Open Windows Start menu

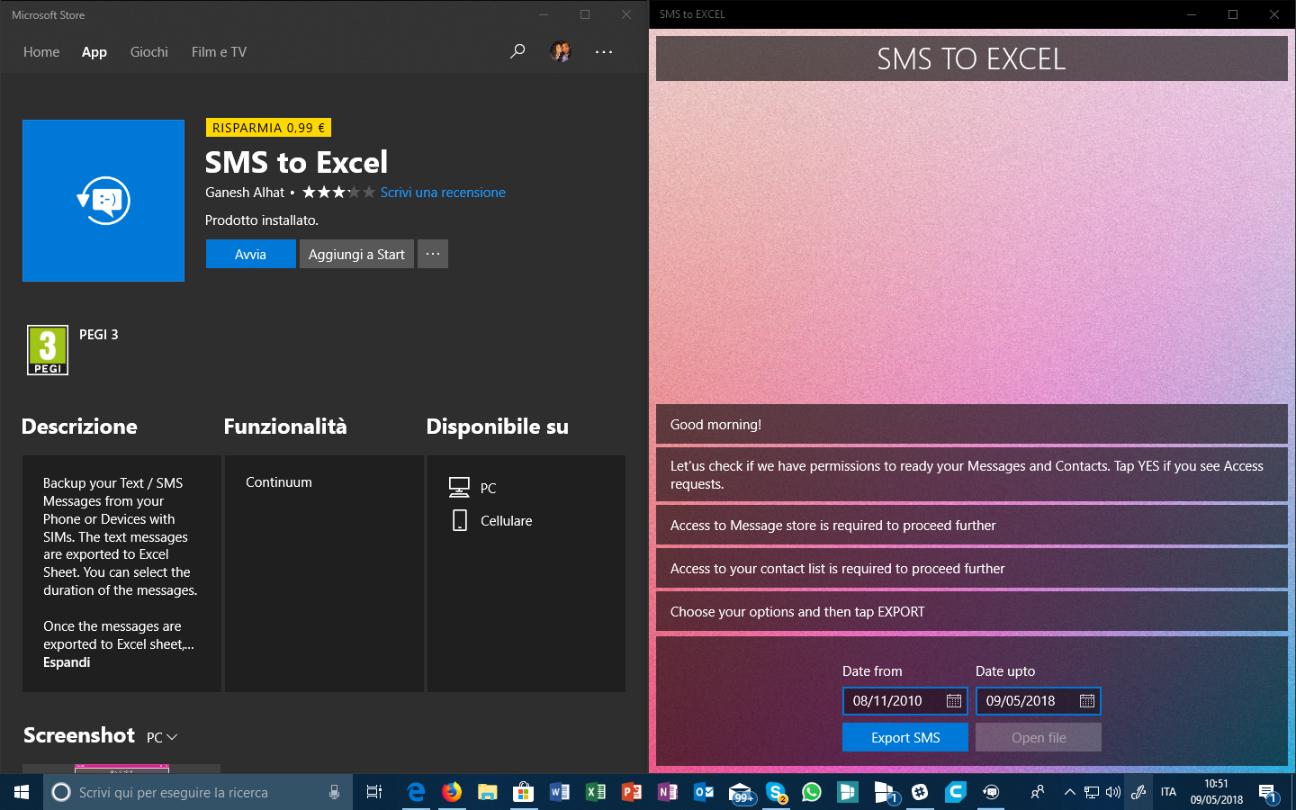point(20,792)
